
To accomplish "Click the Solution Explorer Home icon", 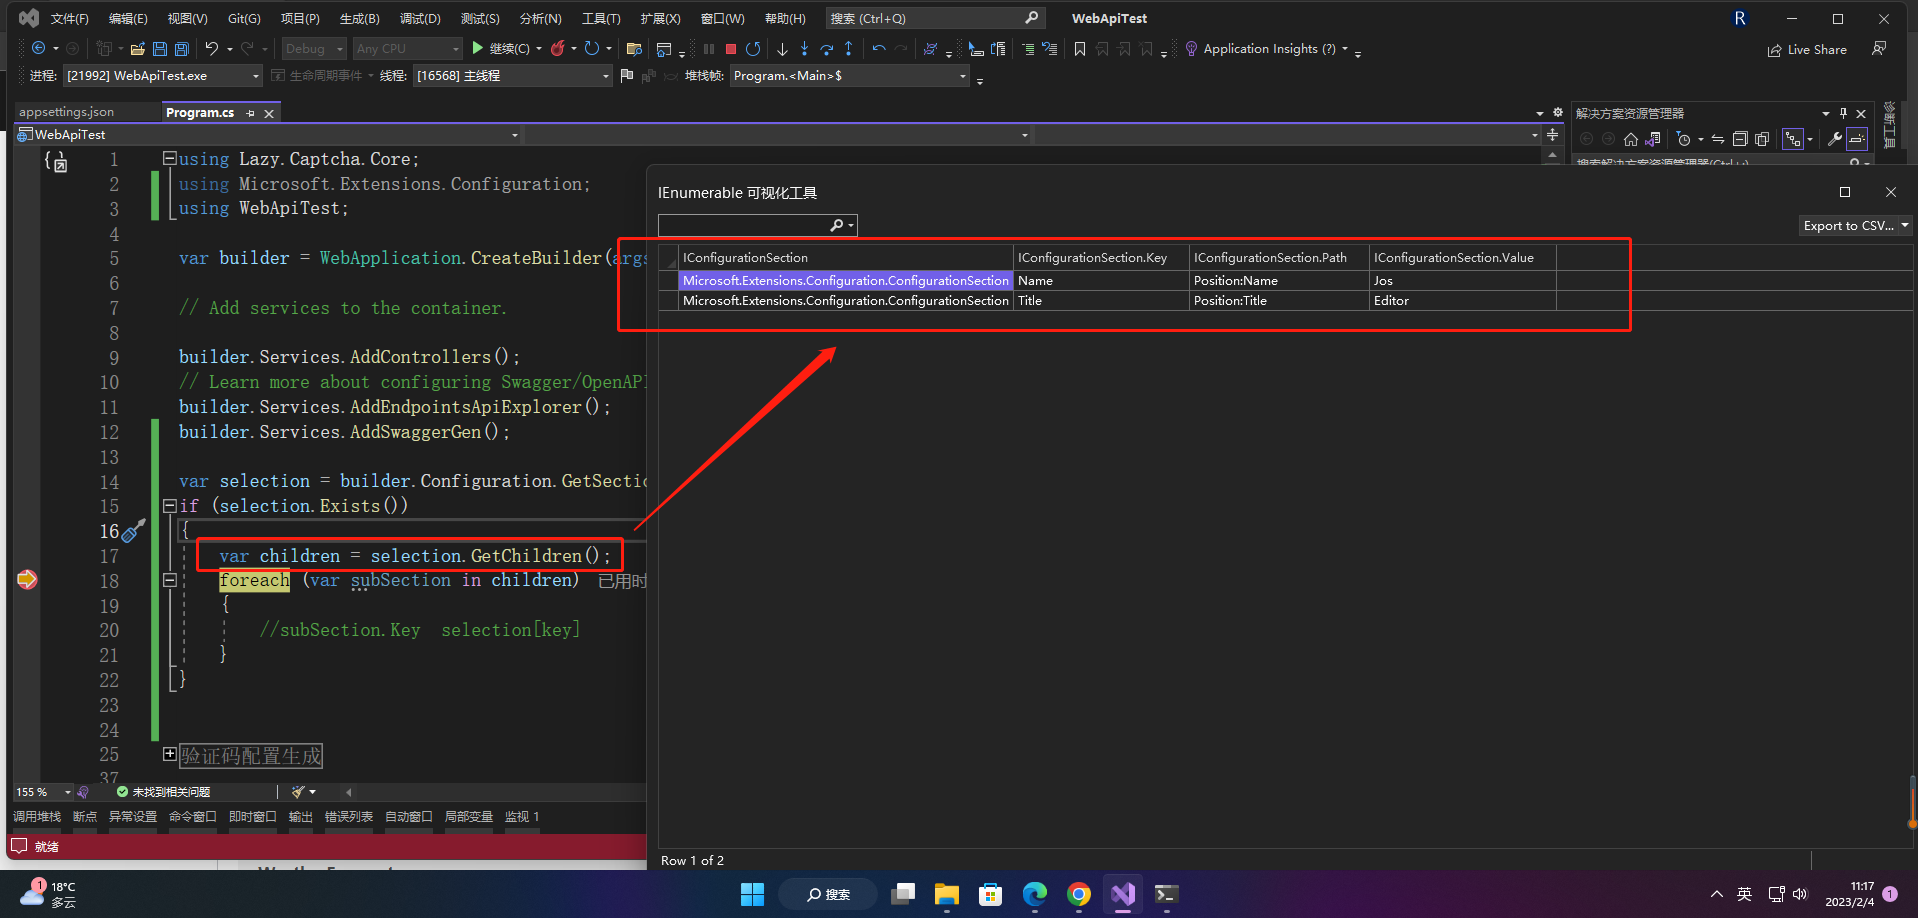I will point(1631,139).
